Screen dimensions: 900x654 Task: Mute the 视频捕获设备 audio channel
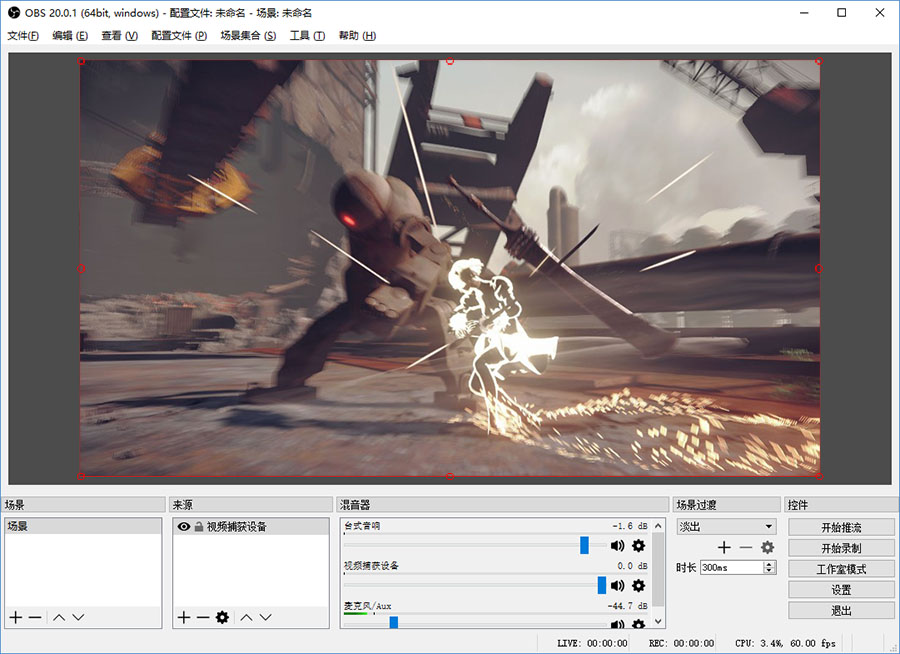(x=617, y=585)
